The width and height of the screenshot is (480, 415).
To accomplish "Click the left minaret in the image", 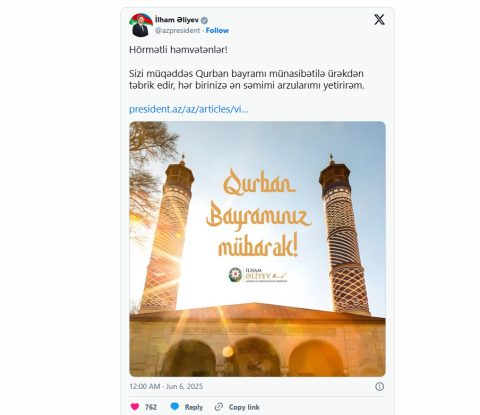I will [x=167, y=233].
